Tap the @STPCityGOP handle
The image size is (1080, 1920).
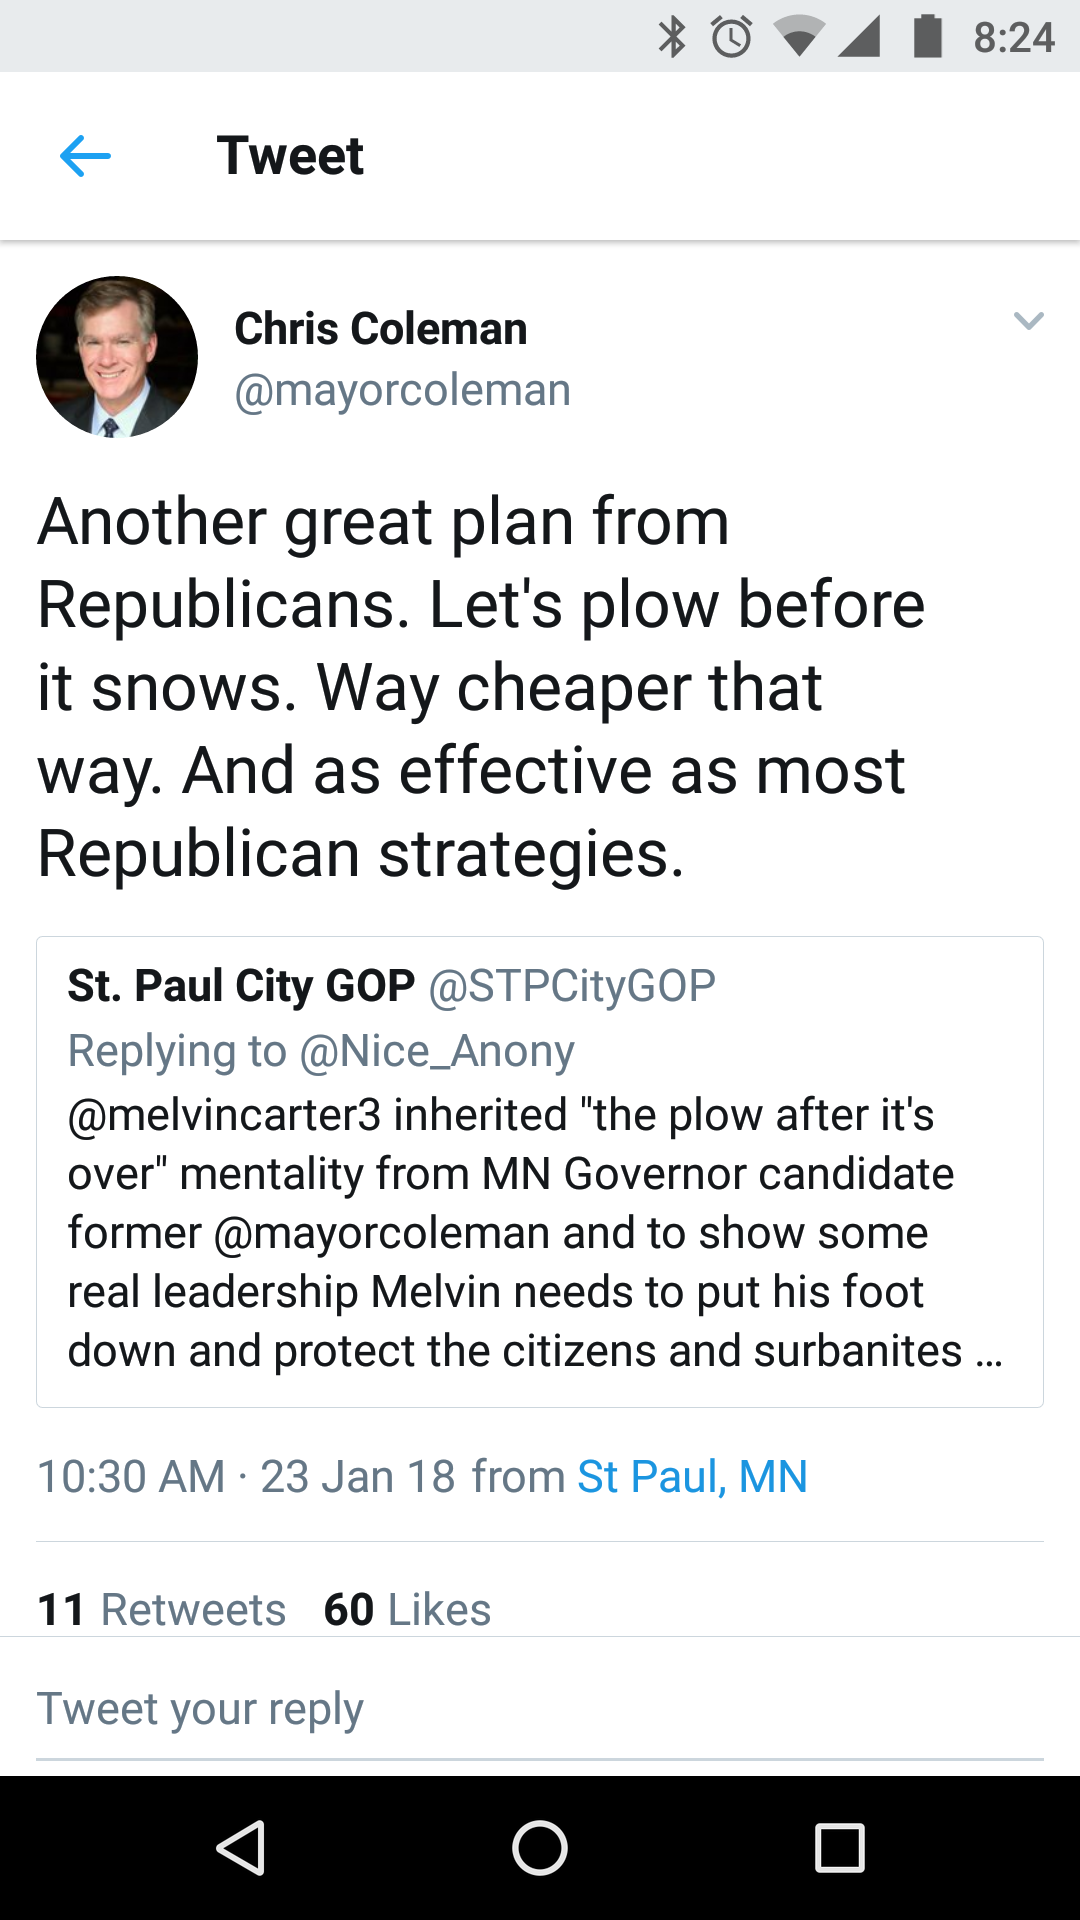pyautogui.click(x=572, y=986)
